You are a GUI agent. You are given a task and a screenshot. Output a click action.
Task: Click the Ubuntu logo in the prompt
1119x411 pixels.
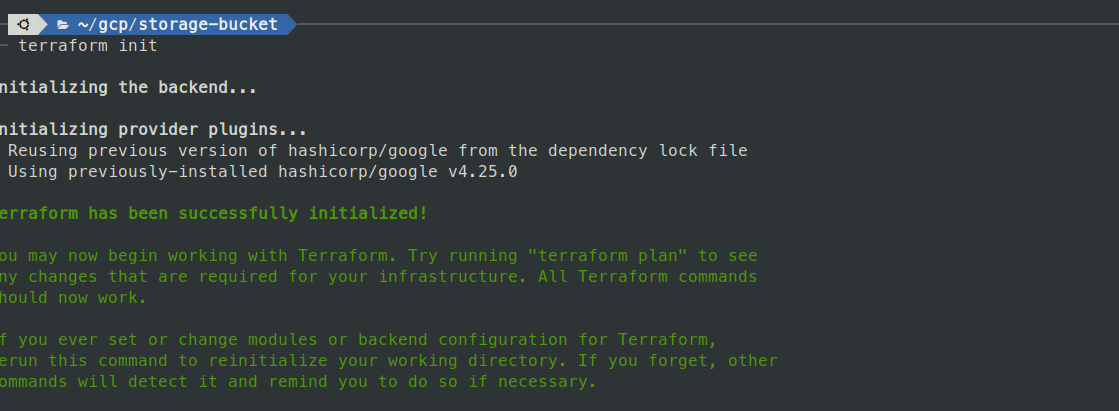coord(22,24)
